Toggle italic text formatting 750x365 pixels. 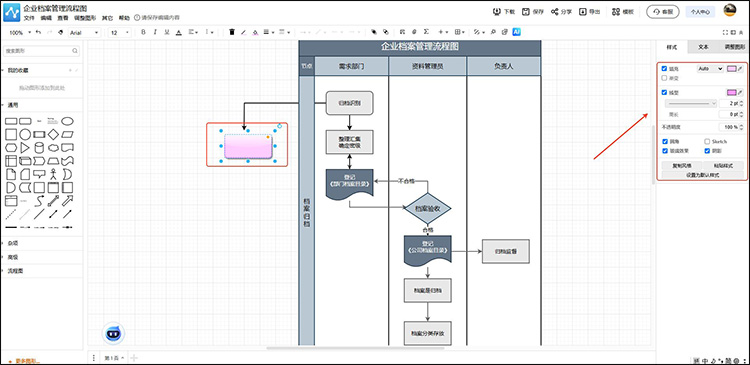click(x=155, y=32)
